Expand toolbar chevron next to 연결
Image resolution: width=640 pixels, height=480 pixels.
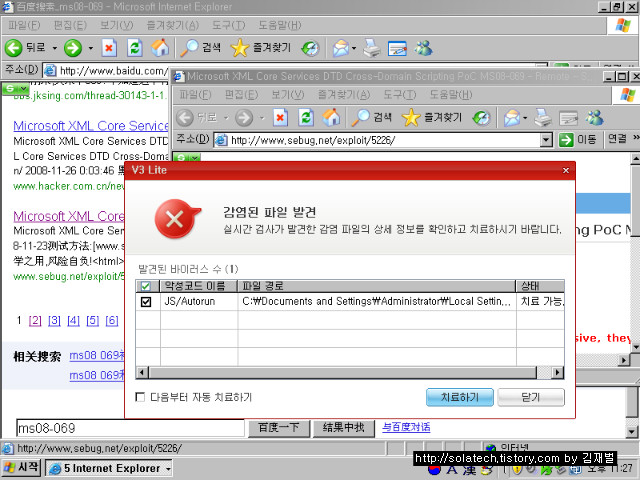click(x=636, y=139)
